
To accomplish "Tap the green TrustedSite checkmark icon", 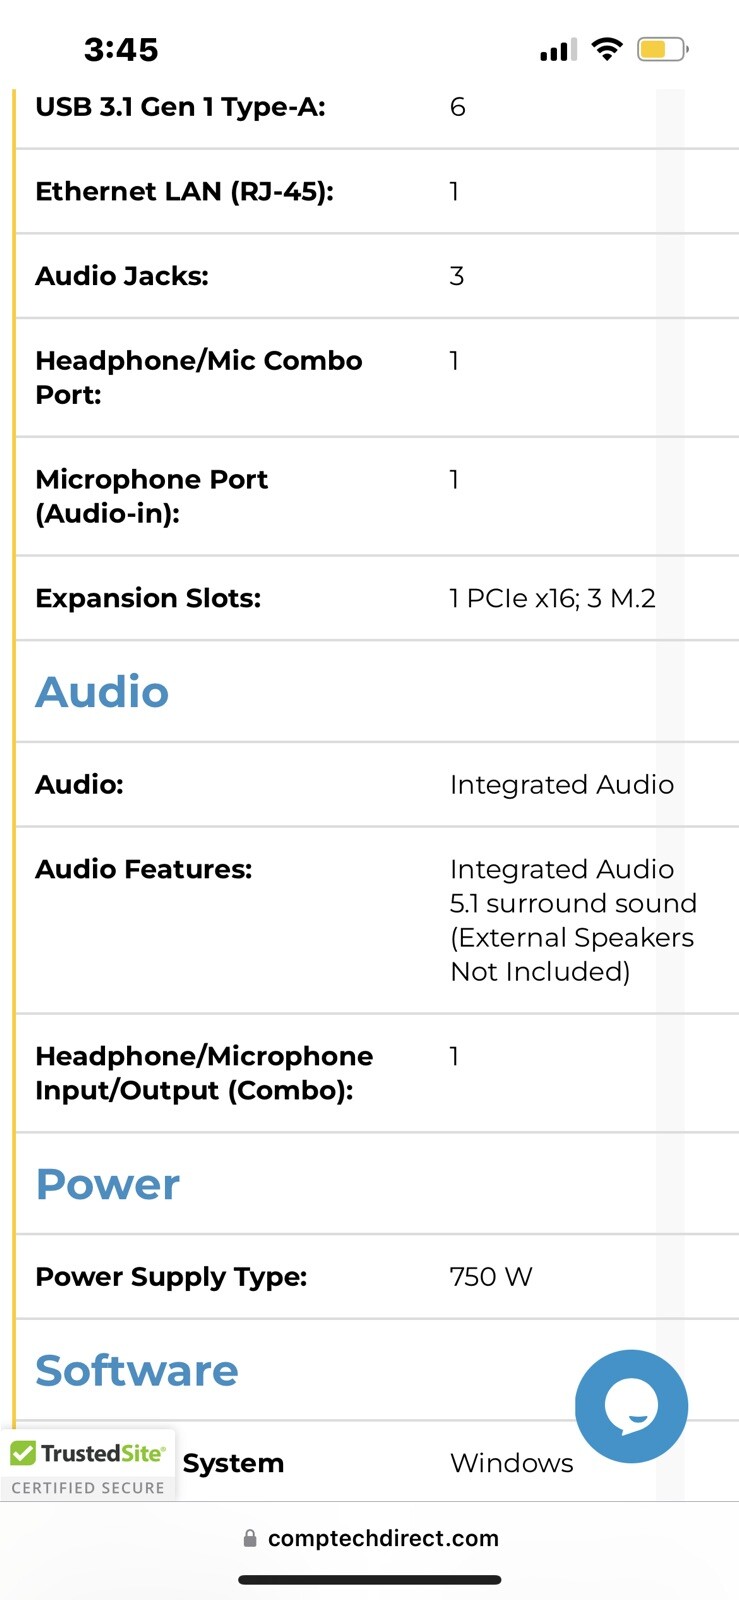I will pos(23,1453).
